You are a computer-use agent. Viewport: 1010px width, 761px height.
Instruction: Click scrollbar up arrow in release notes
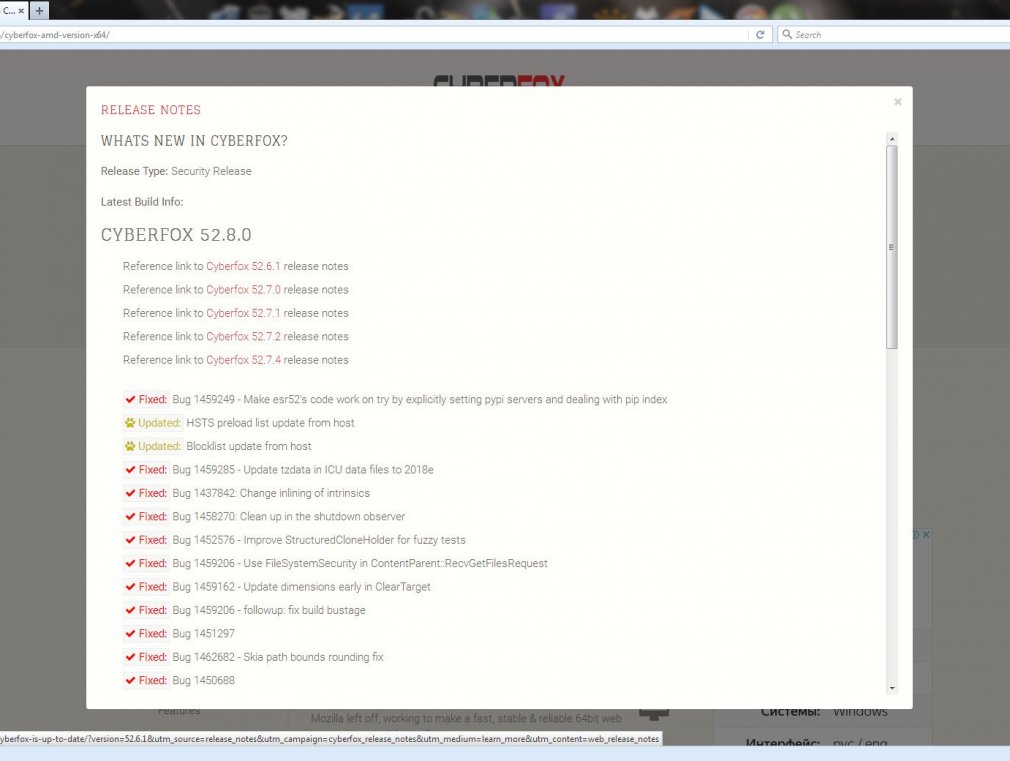891,139
